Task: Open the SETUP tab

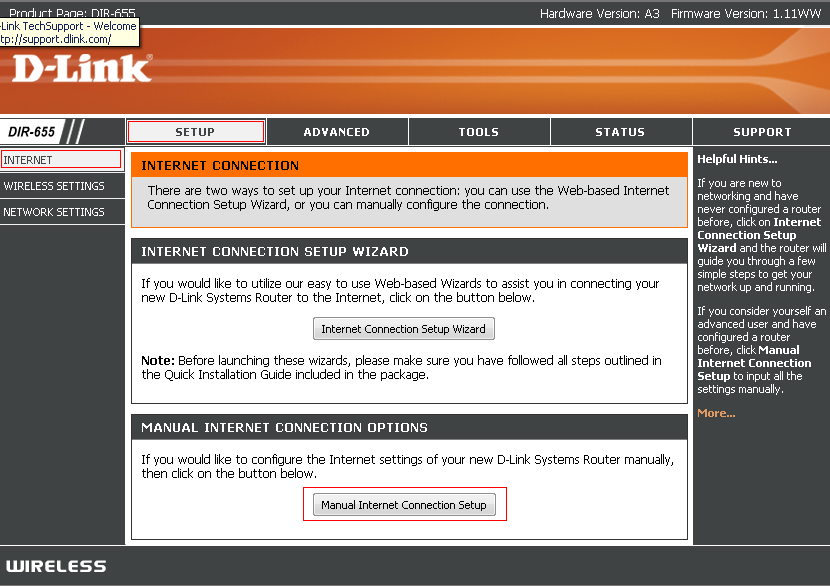Action: click(196, 132)
